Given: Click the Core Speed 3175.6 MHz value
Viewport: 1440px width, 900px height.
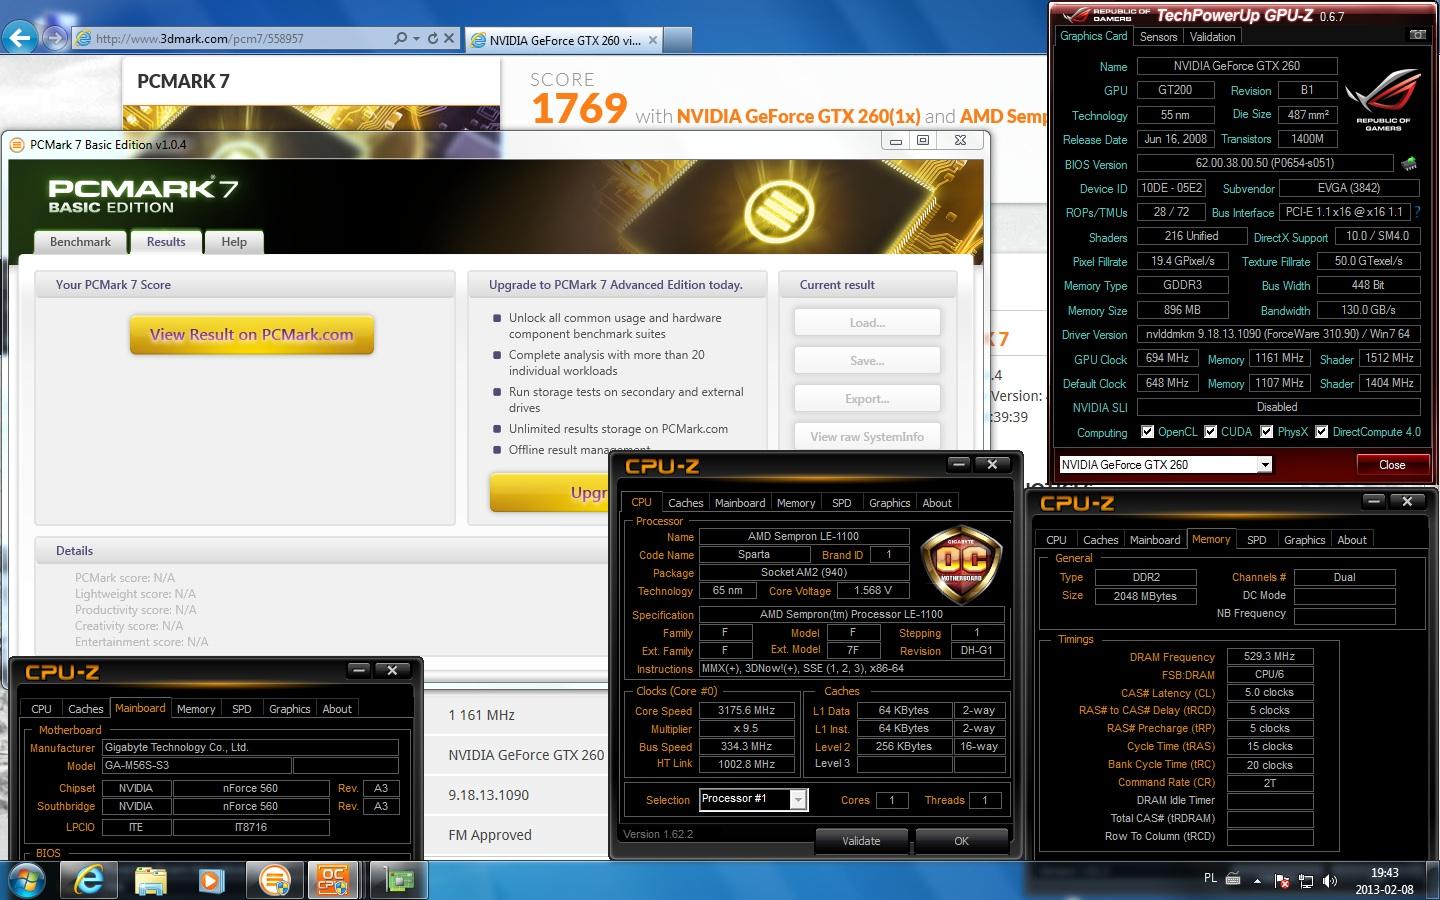Looking at the screenshot, I should click(x=747, y=710).
